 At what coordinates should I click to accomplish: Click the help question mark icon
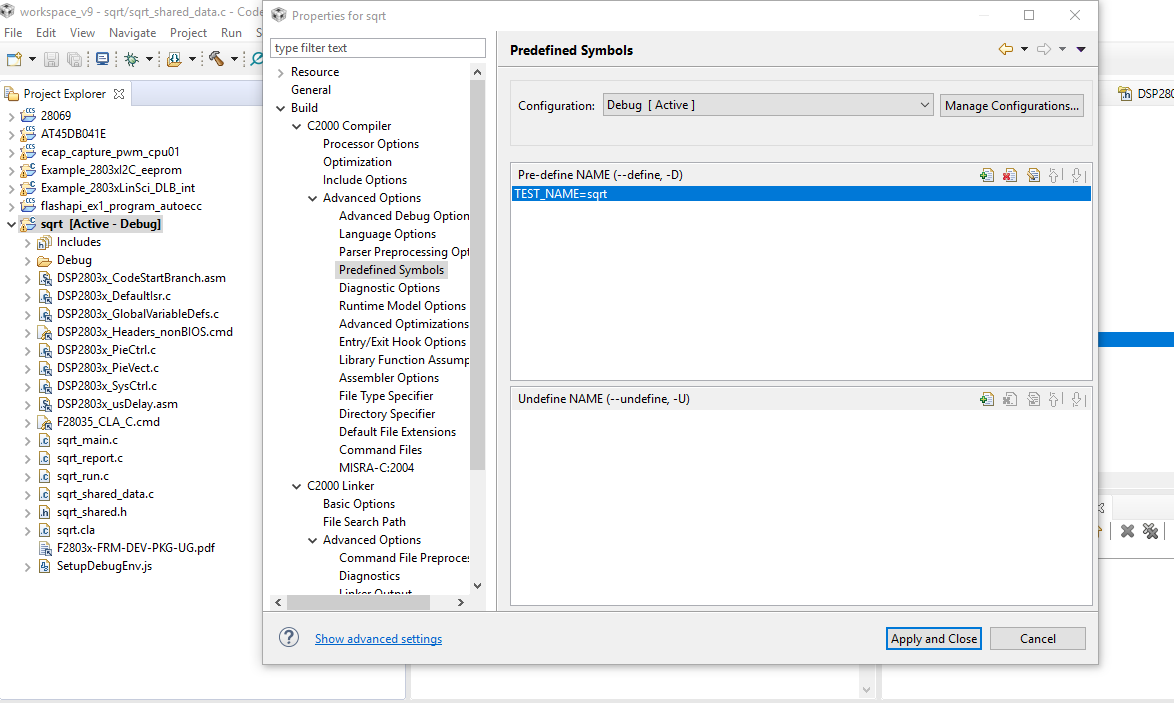[x=289, y=637]
